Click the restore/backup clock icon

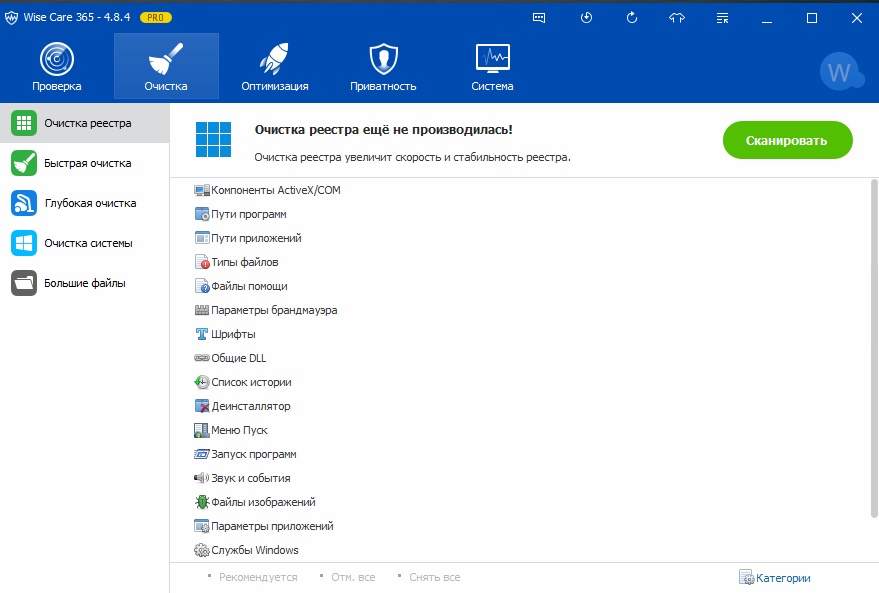pyautogui.click(x=586, y=18)
